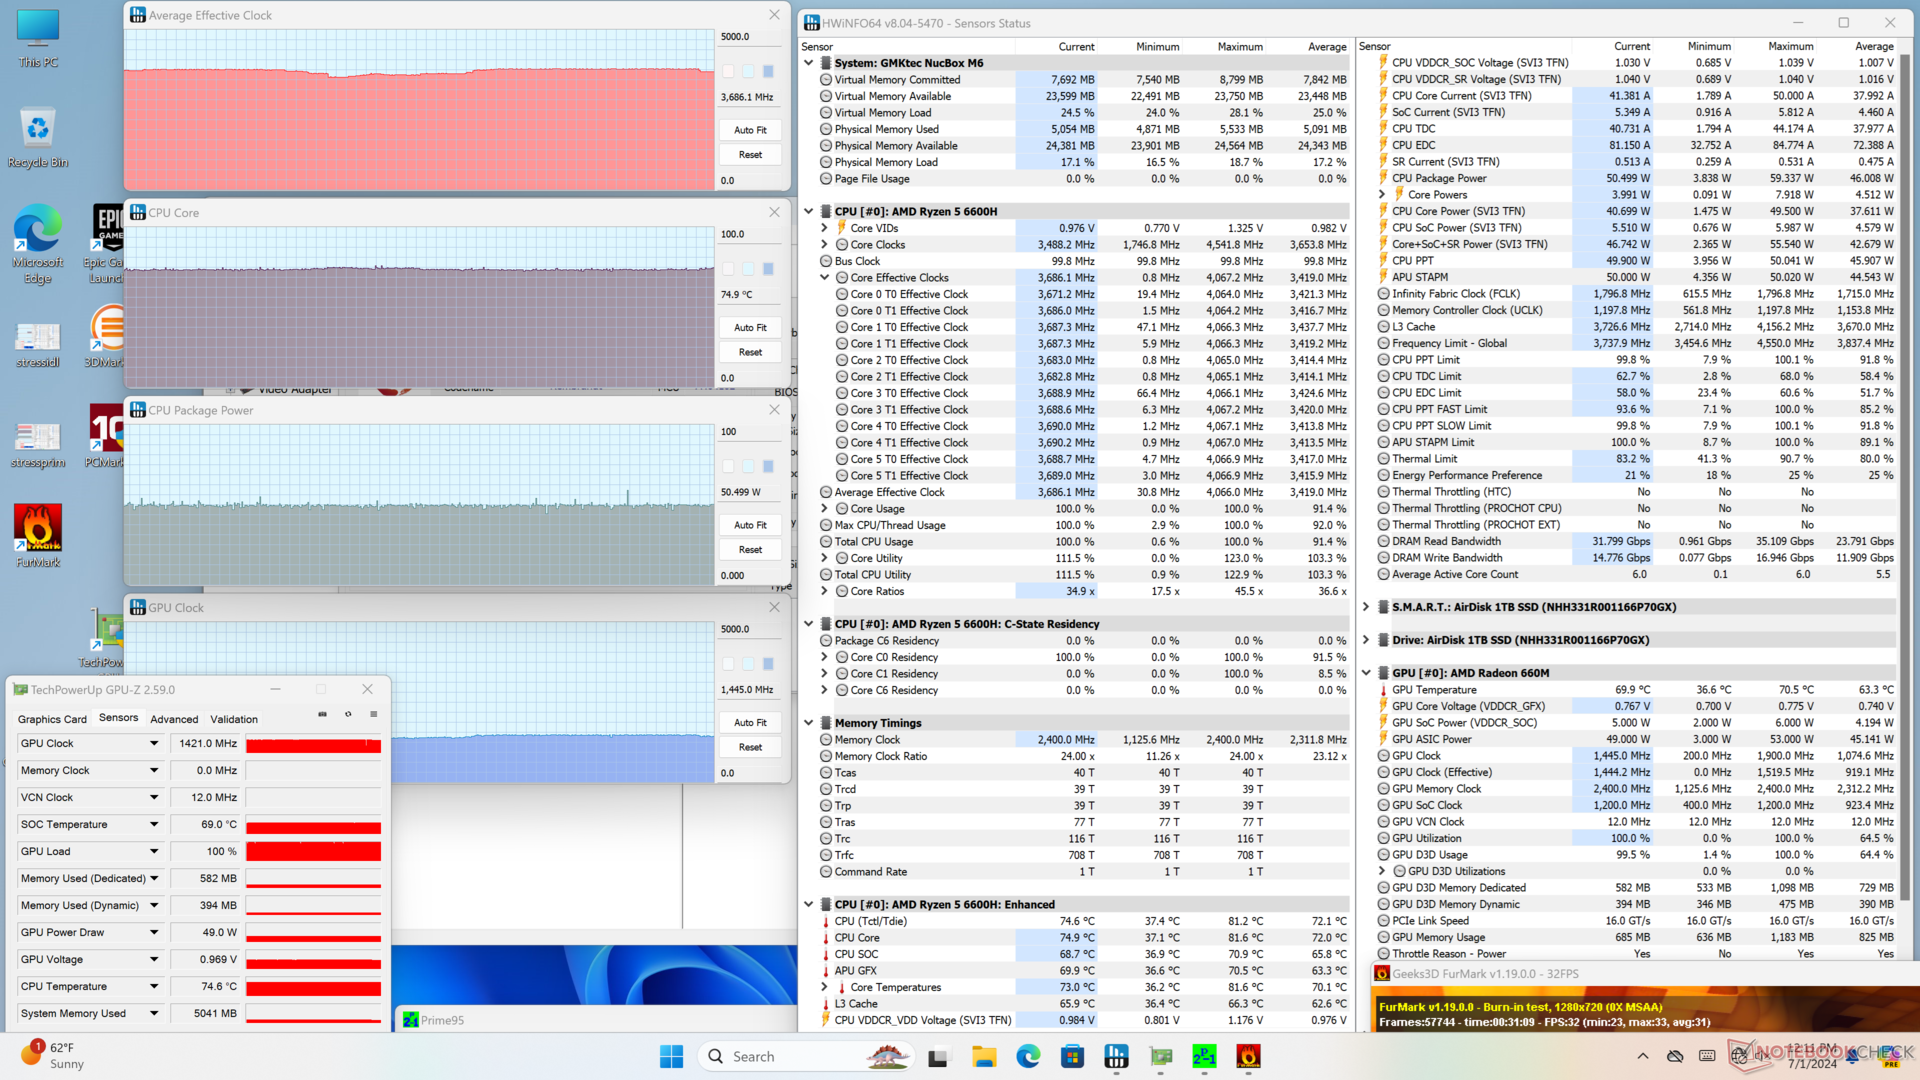This screenshot has width=1920, height=1080.
Task: Click the GPU-Z refresh icon
Action: click(348, 714)
